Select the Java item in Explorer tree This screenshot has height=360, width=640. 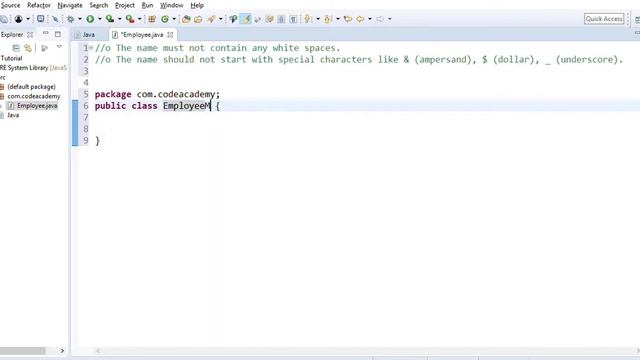13,115
